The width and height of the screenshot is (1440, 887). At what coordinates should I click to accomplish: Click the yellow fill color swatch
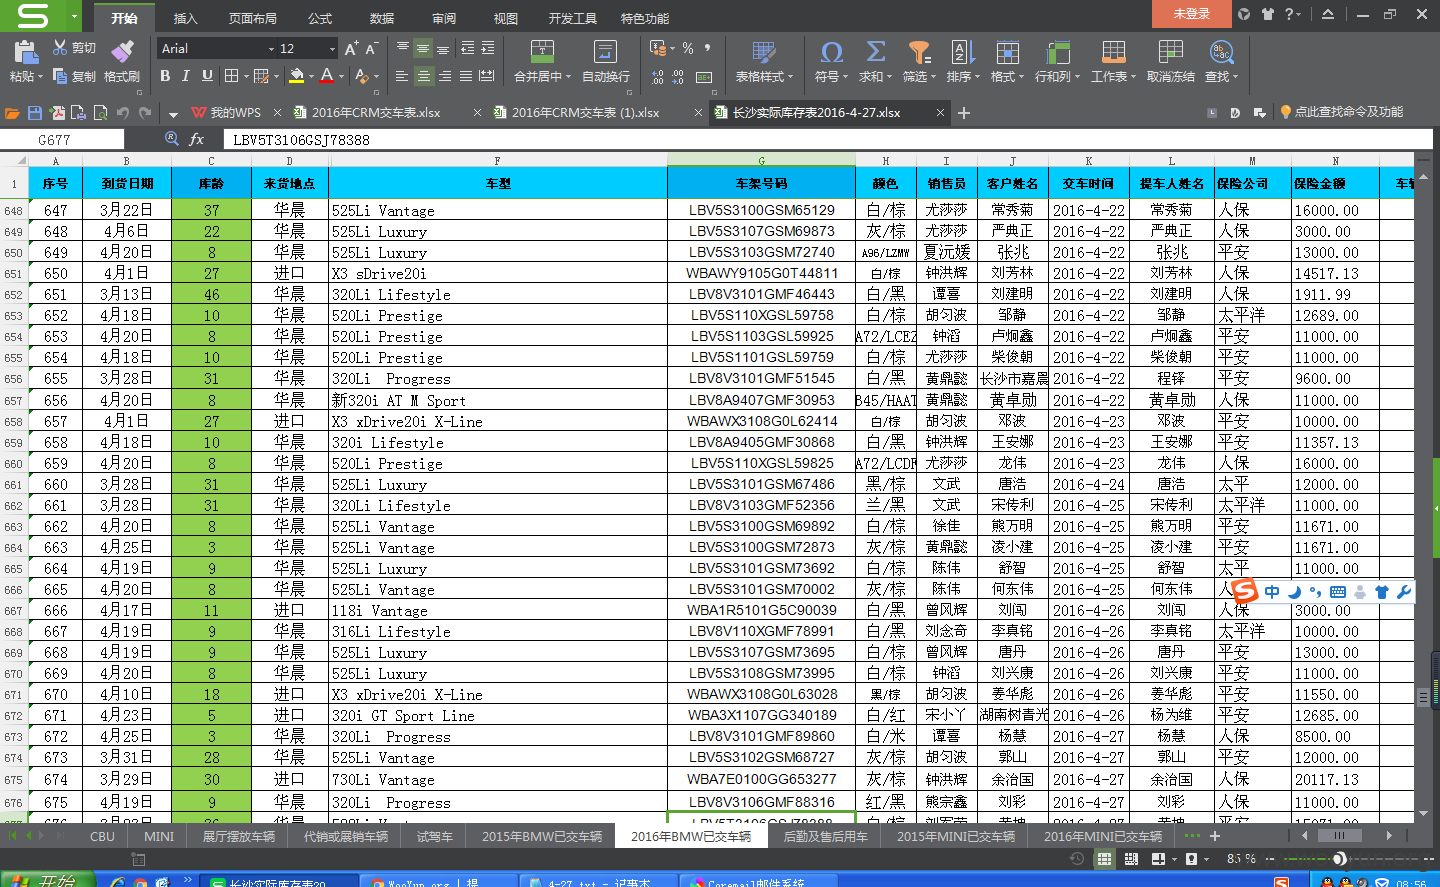pyautogui.click(x=296, y=76)
